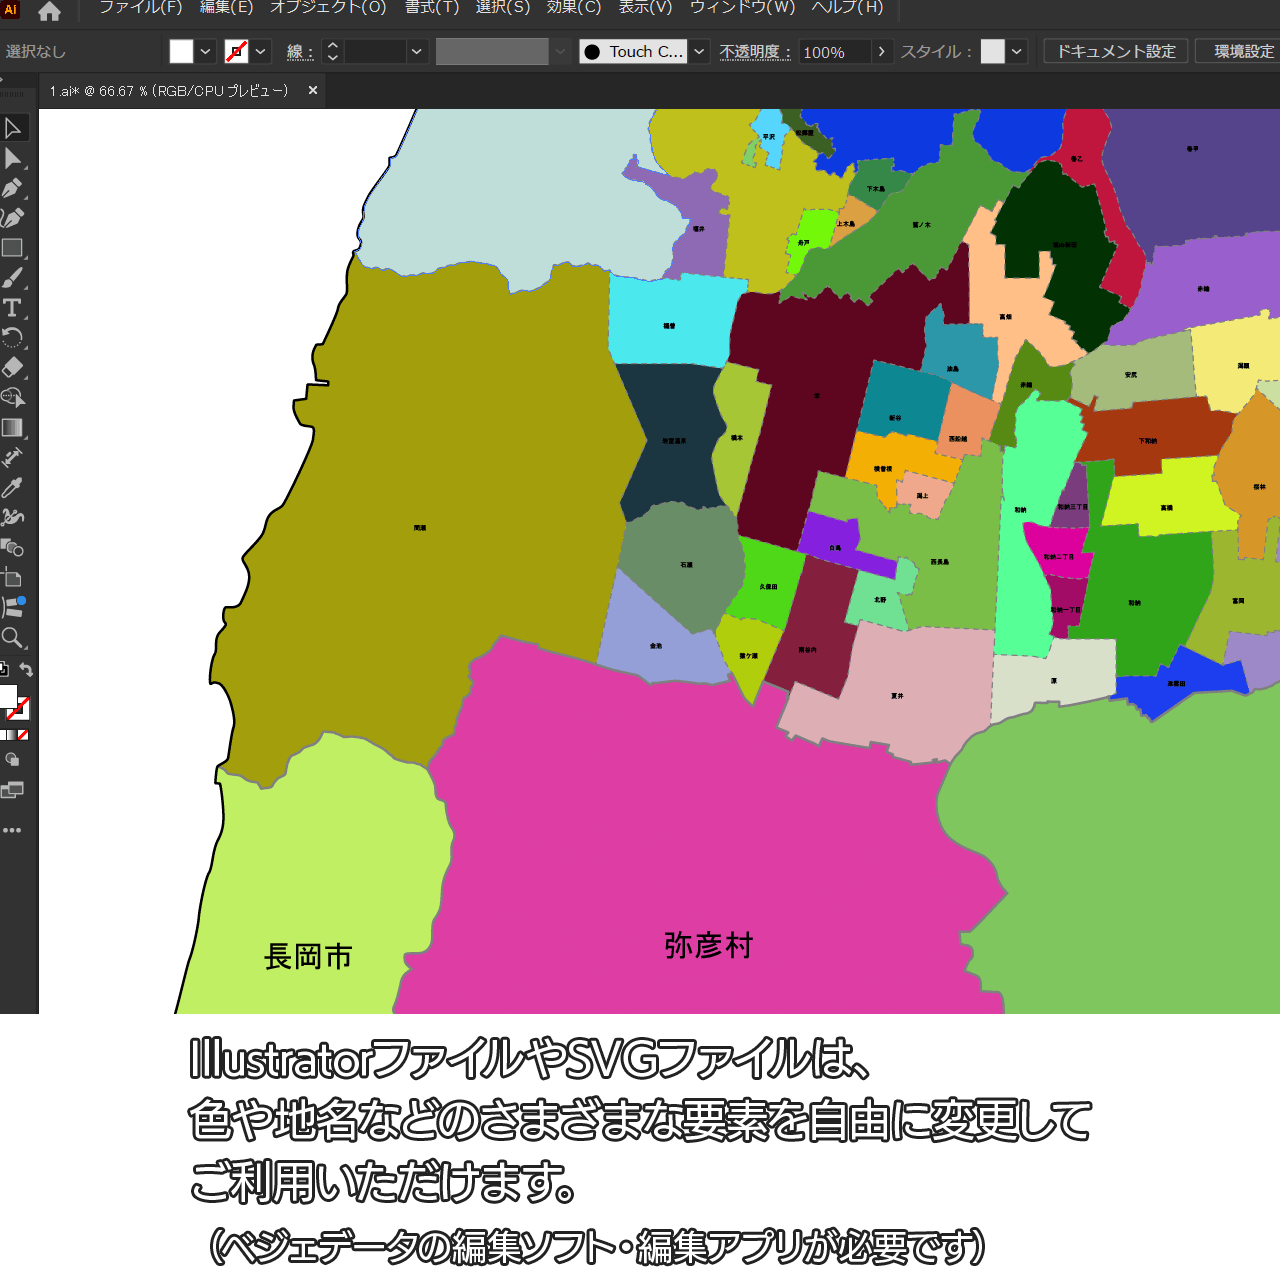Select the Direct Selection tool
Image resolution: width=1280 pixels, height=1280 pixels.
point(13,158)
